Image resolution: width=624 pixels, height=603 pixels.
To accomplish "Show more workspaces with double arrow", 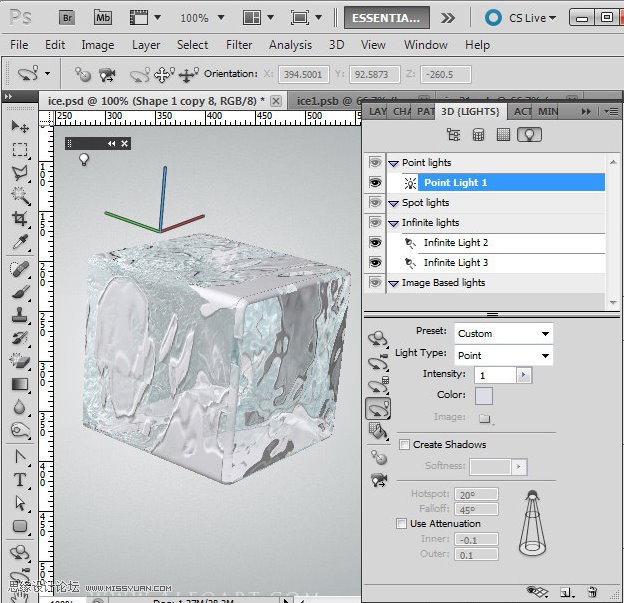I will (x=447, y=18).
